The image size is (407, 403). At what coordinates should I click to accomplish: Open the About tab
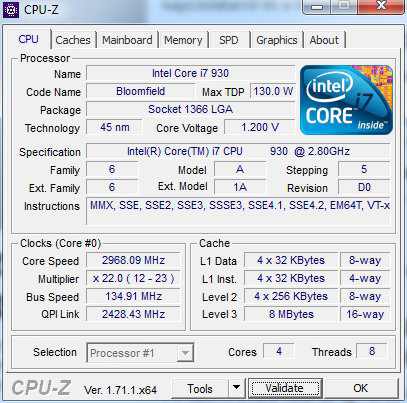coord(324,40)
